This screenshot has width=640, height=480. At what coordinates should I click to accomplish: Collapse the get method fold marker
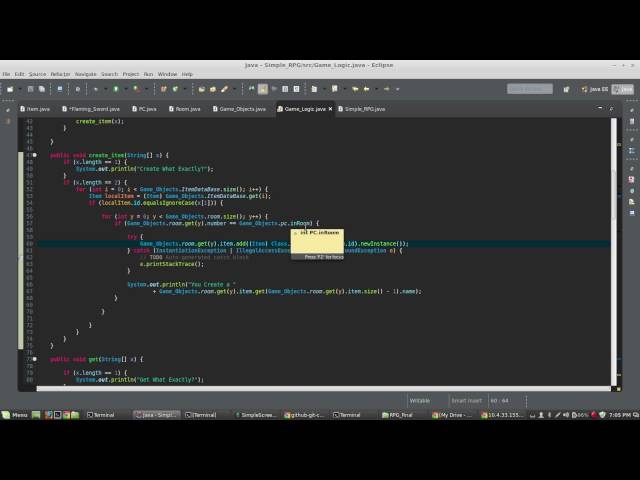click(x=35, y=359)
